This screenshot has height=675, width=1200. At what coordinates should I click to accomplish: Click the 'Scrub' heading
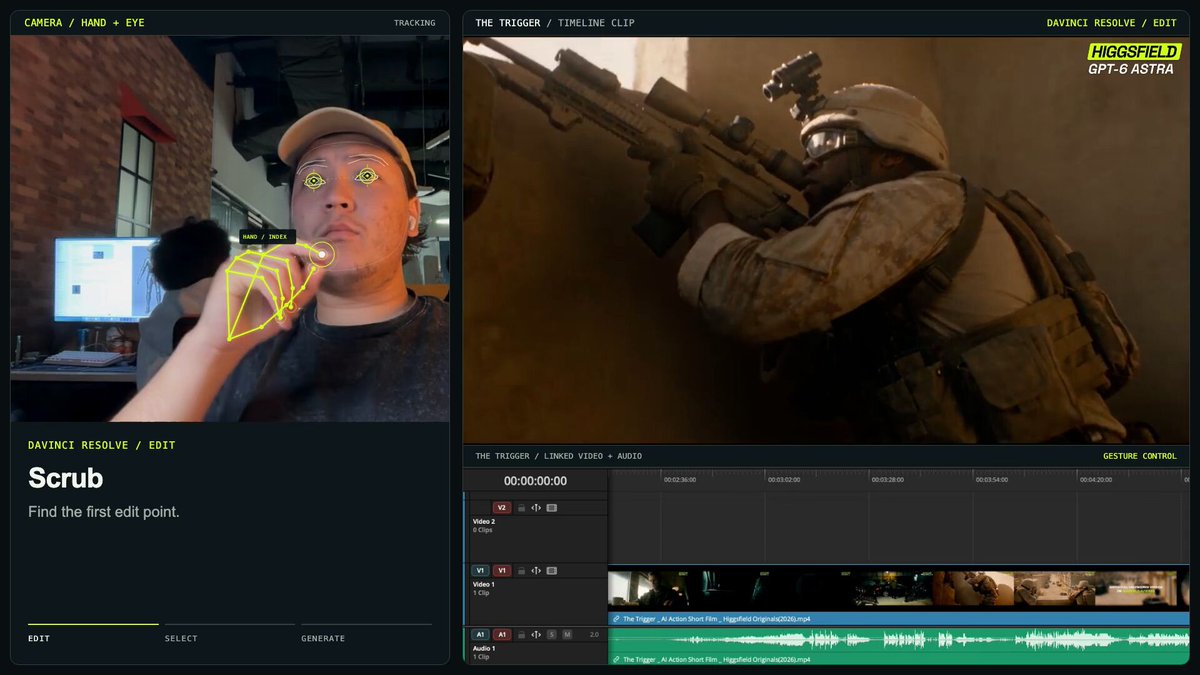(65, 478)
